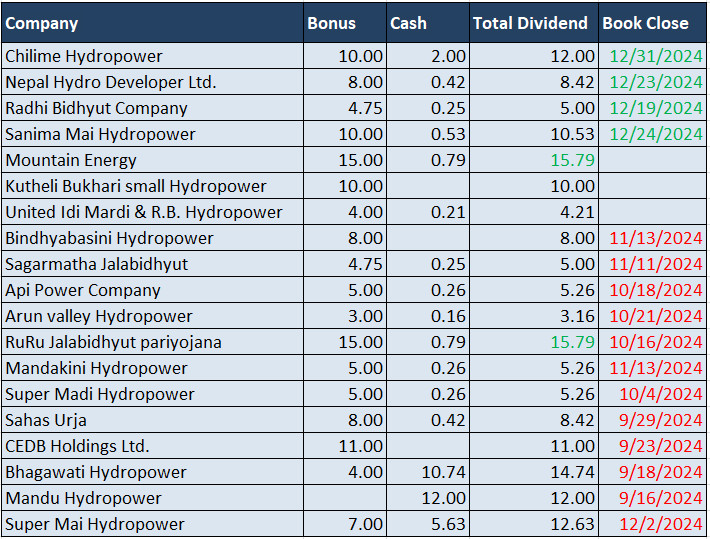Click the Radhi Bidhyut Company cell
This screenshot has width=710, height=539.
(153, 108)
